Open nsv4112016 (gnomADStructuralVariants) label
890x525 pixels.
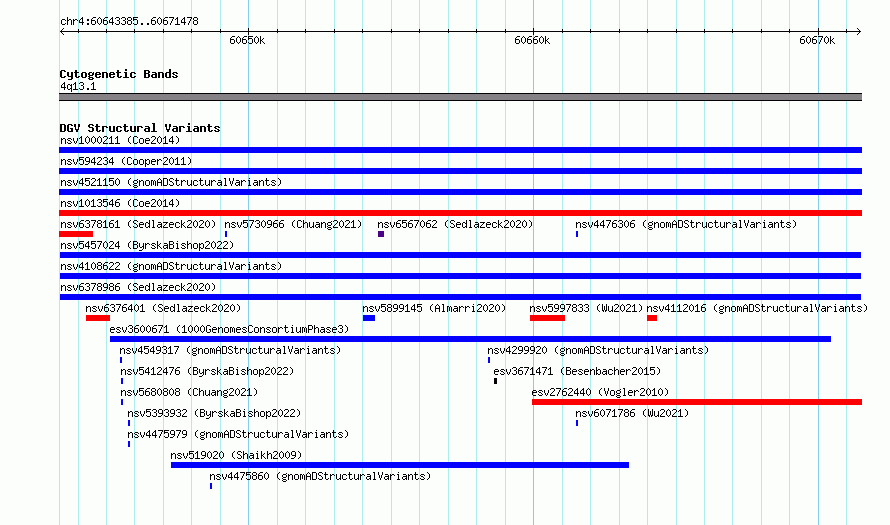pos(757,308)
